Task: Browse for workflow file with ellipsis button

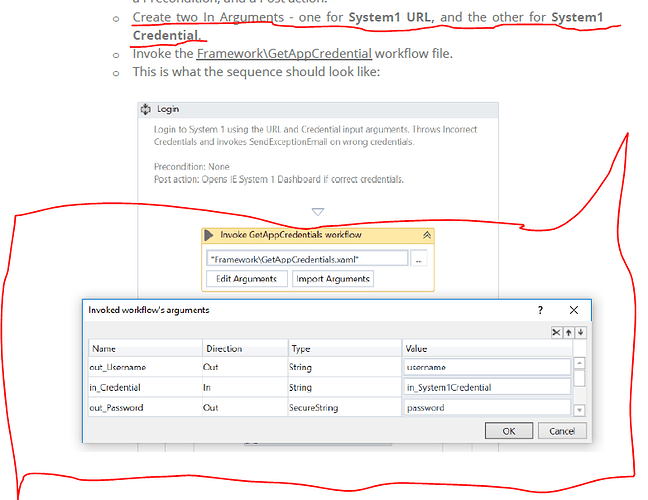Action: click(418, 259)
